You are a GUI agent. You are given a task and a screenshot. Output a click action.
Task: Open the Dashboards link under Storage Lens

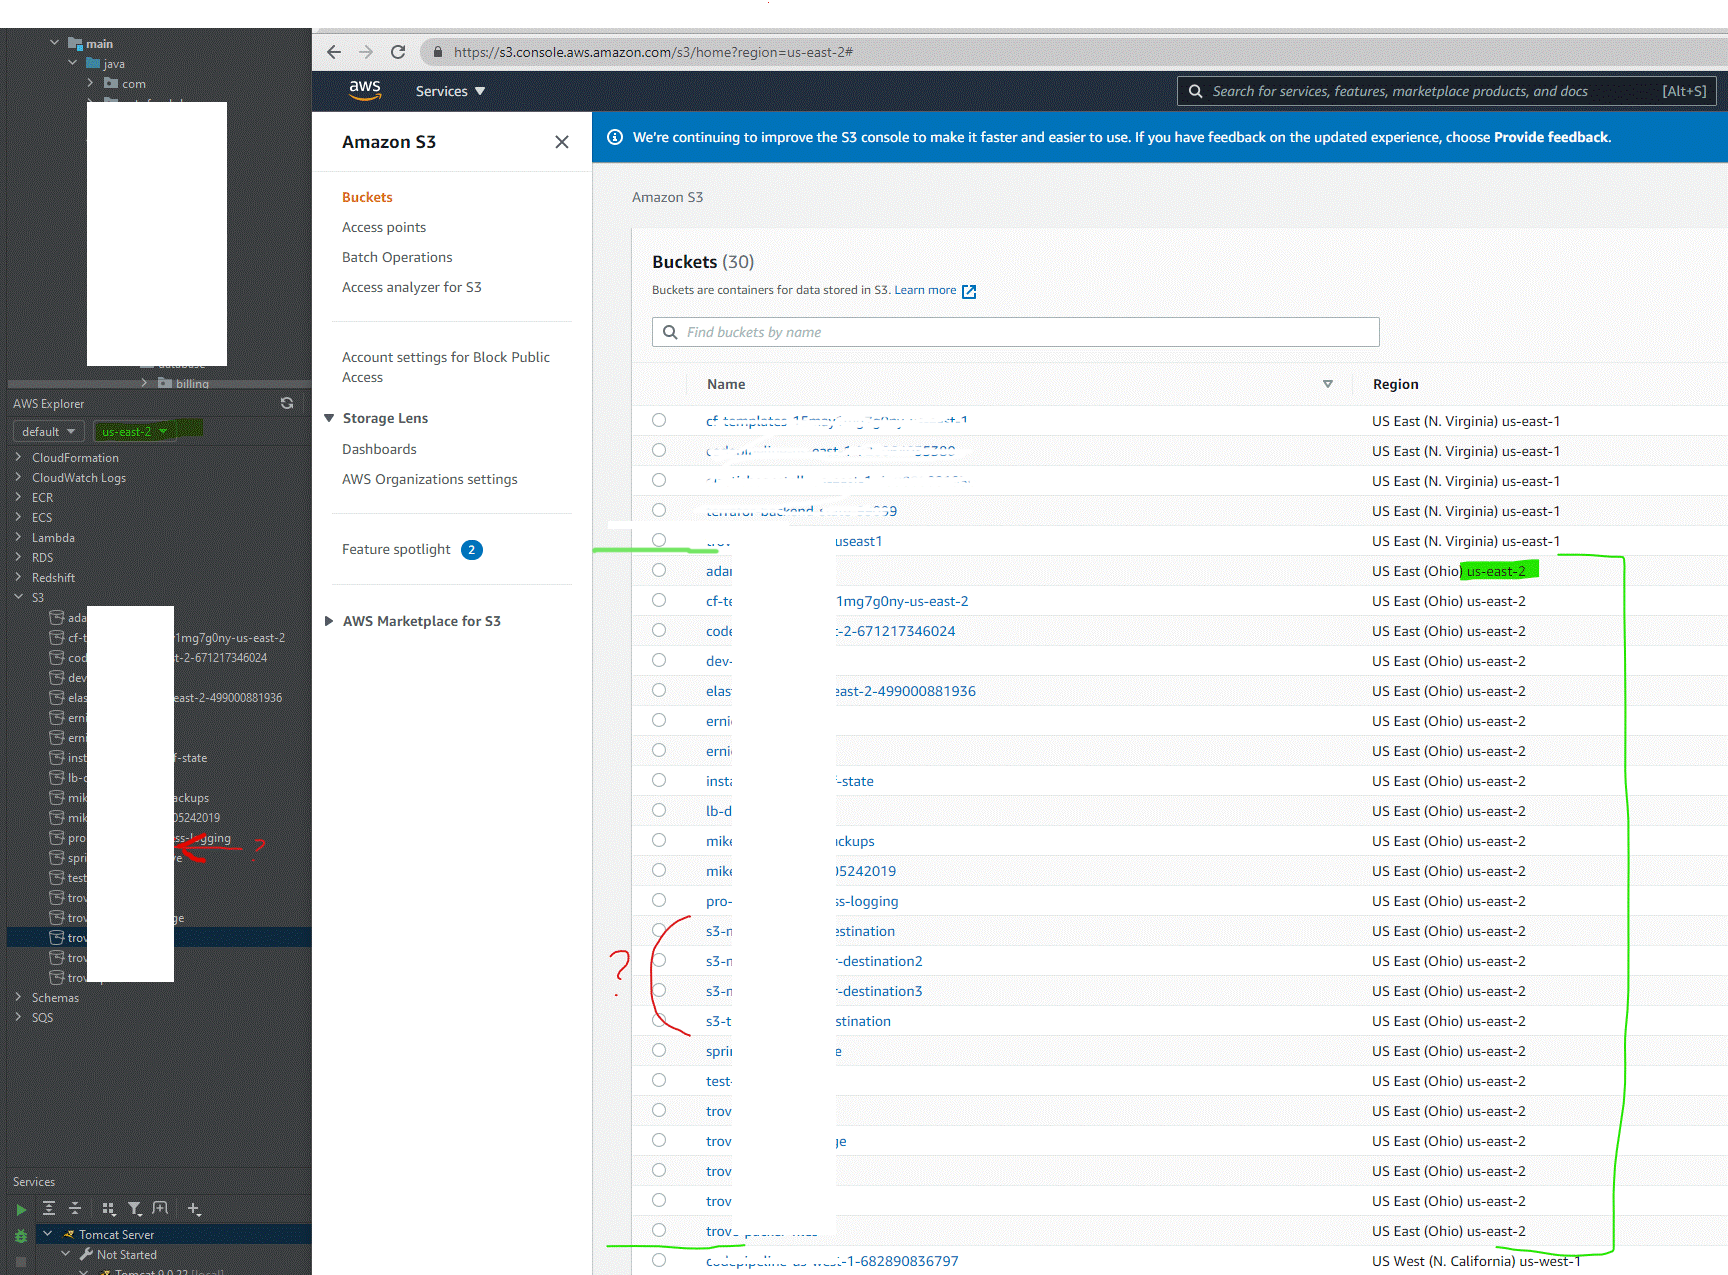point(379,448)
